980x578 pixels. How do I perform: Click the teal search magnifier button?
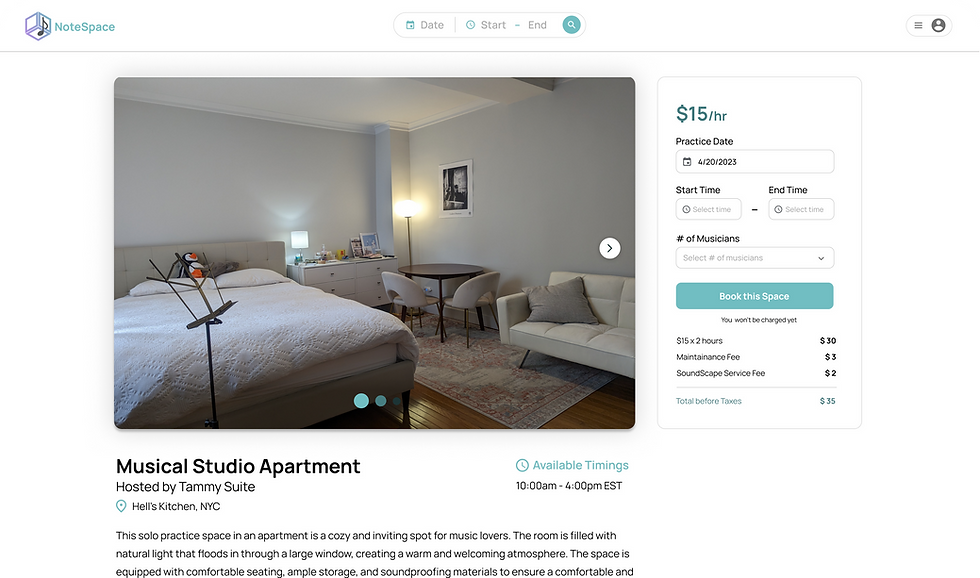tap(571, 25)
